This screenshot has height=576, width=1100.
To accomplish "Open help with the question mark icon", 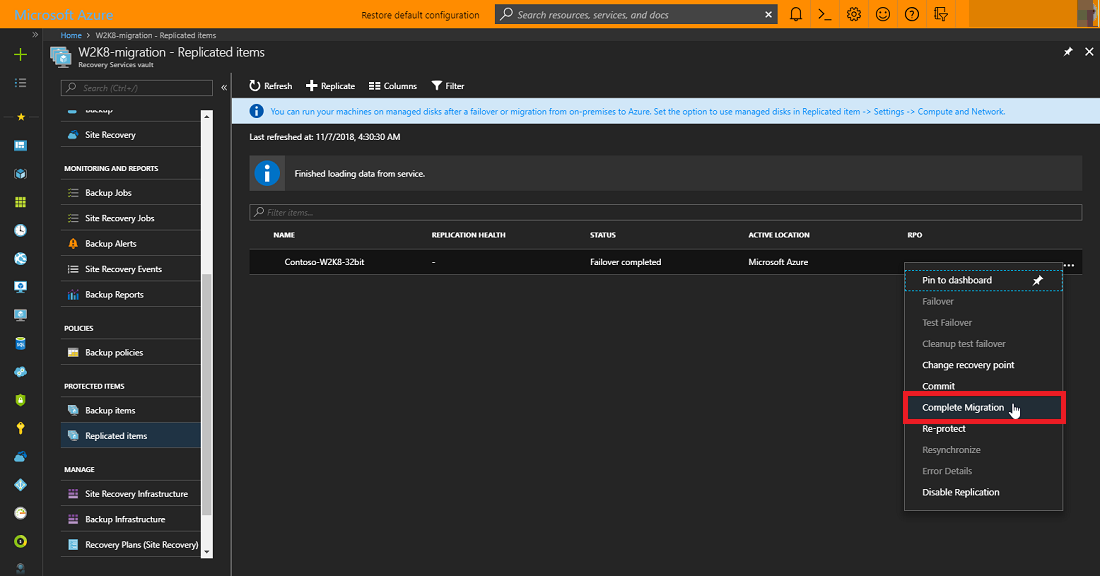I will [x=910, y=14].
